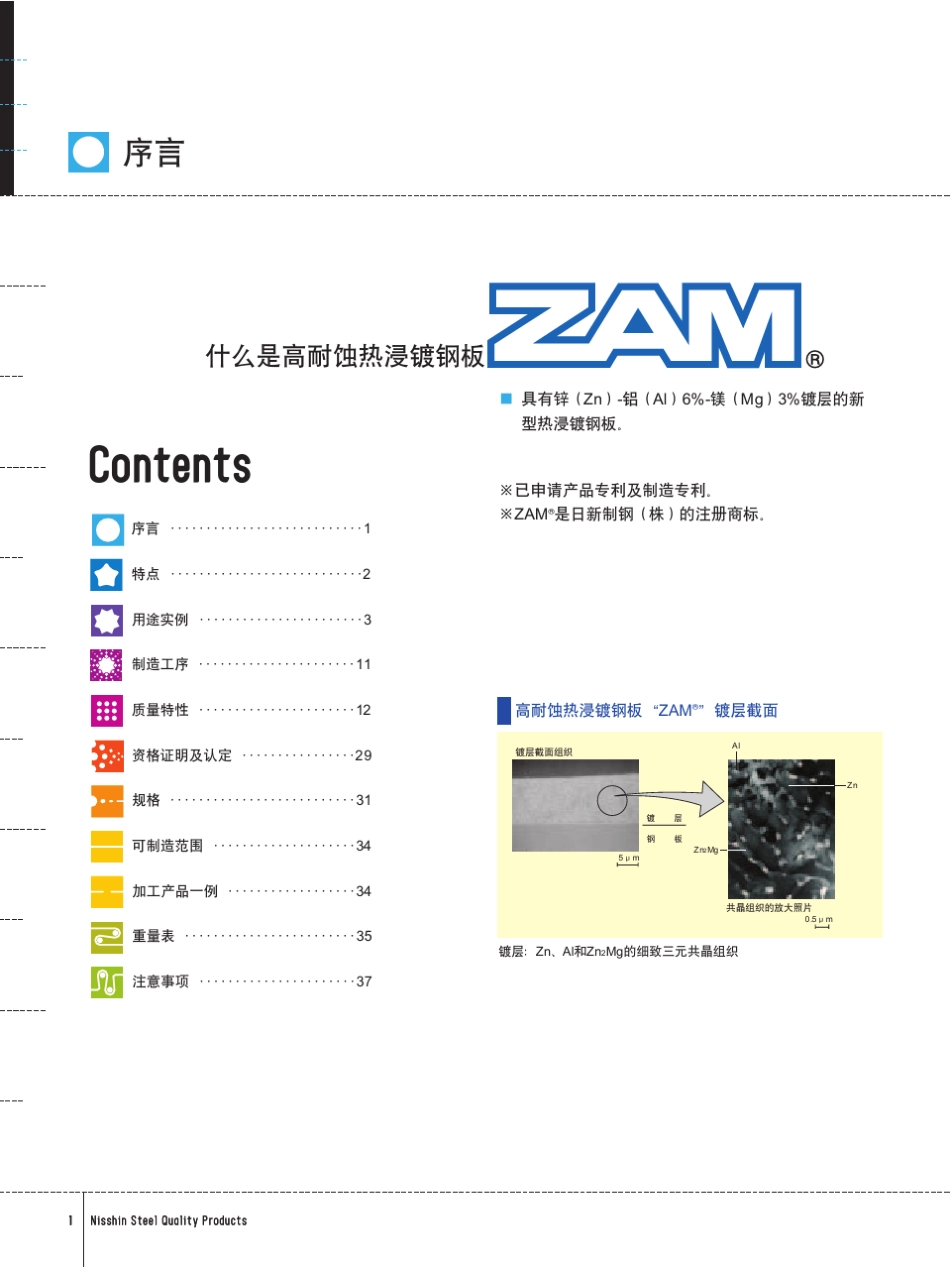Screen dimensions: 950x1267
Task: Click the Zn2Mg label on micrograph
Action: pos(706,849)
